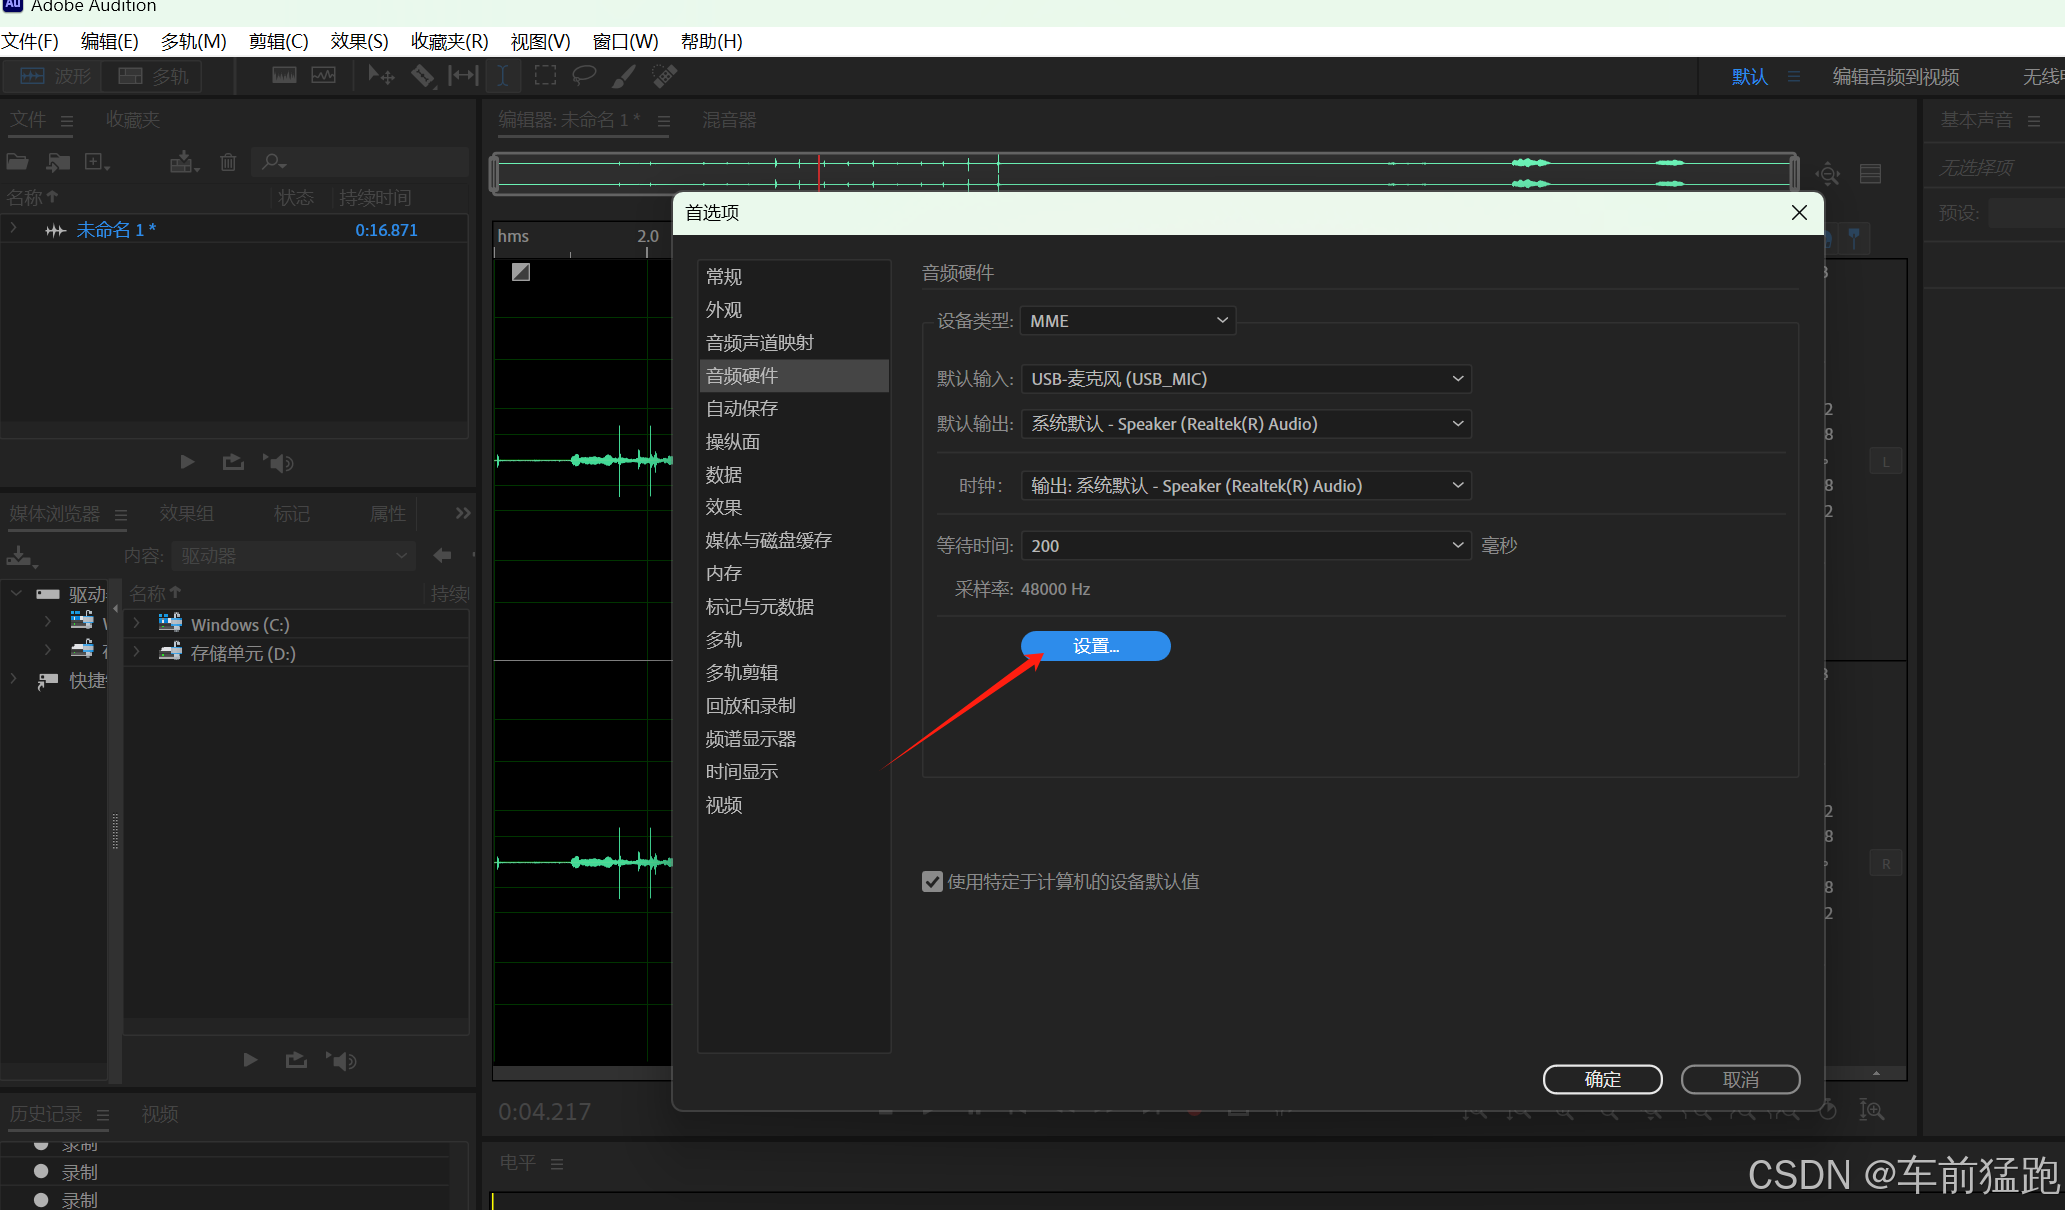2065x1210 pixels.
Task: Open the 设备类型 MME dropdown
Action: click(x=1127, y=321)
